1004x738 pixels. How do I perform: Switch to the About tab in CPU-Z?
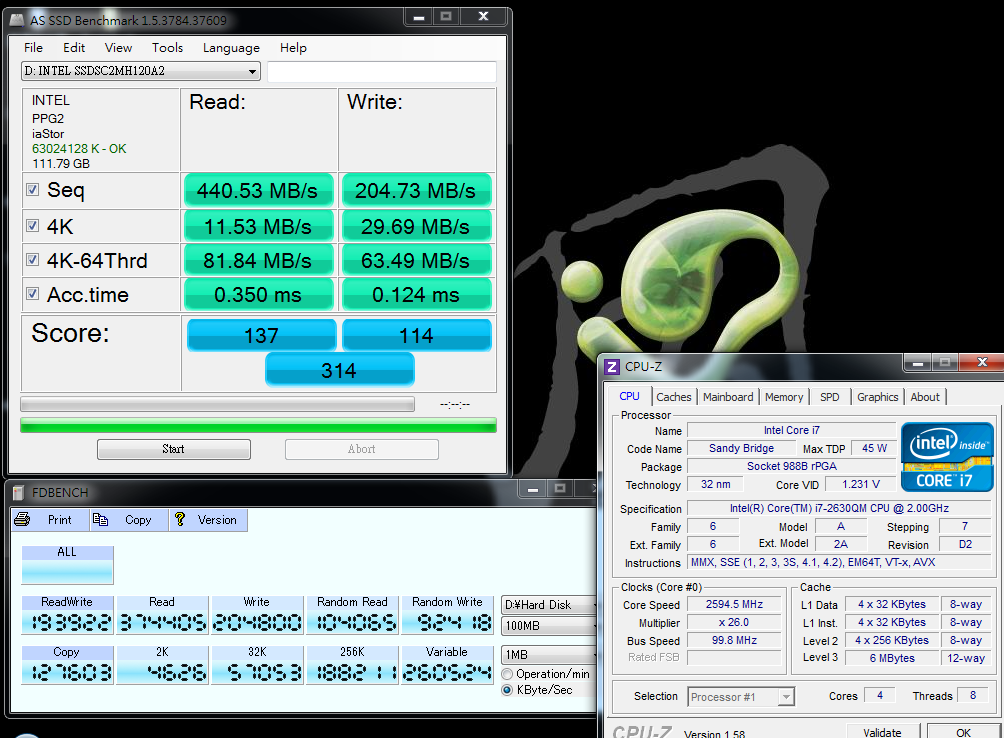(x=925, y=397)
